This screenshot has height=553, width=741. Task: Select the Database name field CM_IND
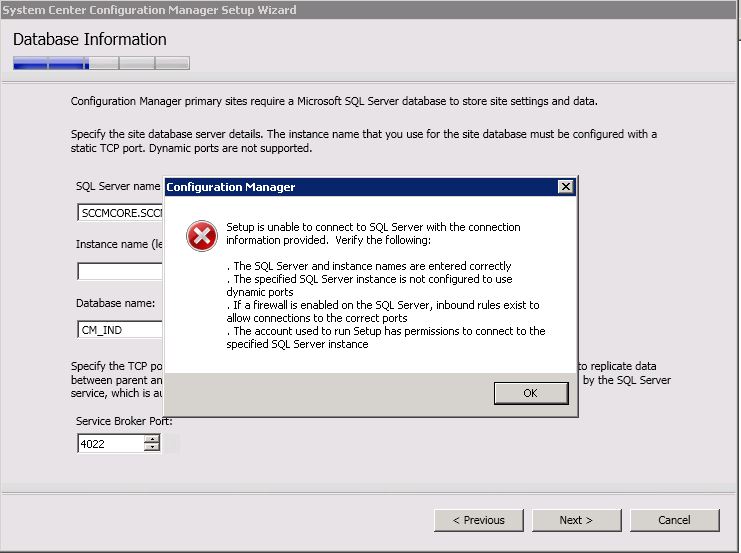tap(120, 329)
